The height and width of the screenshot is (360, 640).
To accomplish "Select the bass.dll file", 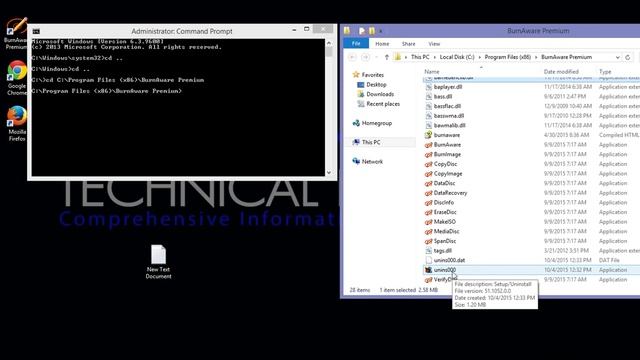I will 442,97.
